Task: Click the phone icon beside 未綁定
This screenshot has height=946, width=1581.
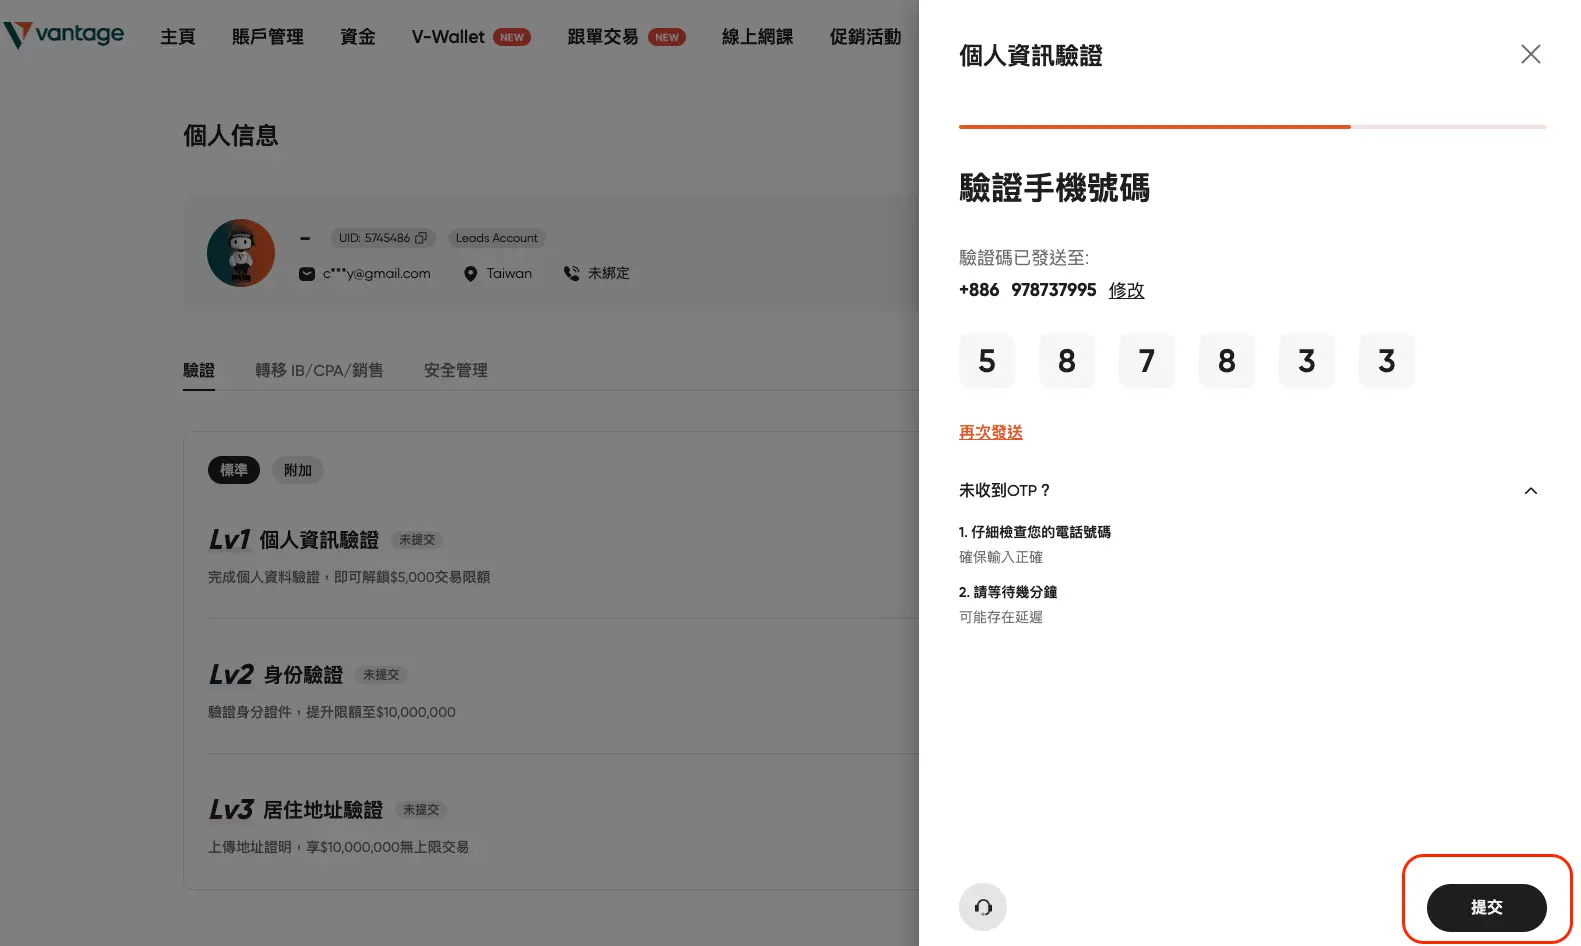Action: pyautogui.click(x=572, y=273)
